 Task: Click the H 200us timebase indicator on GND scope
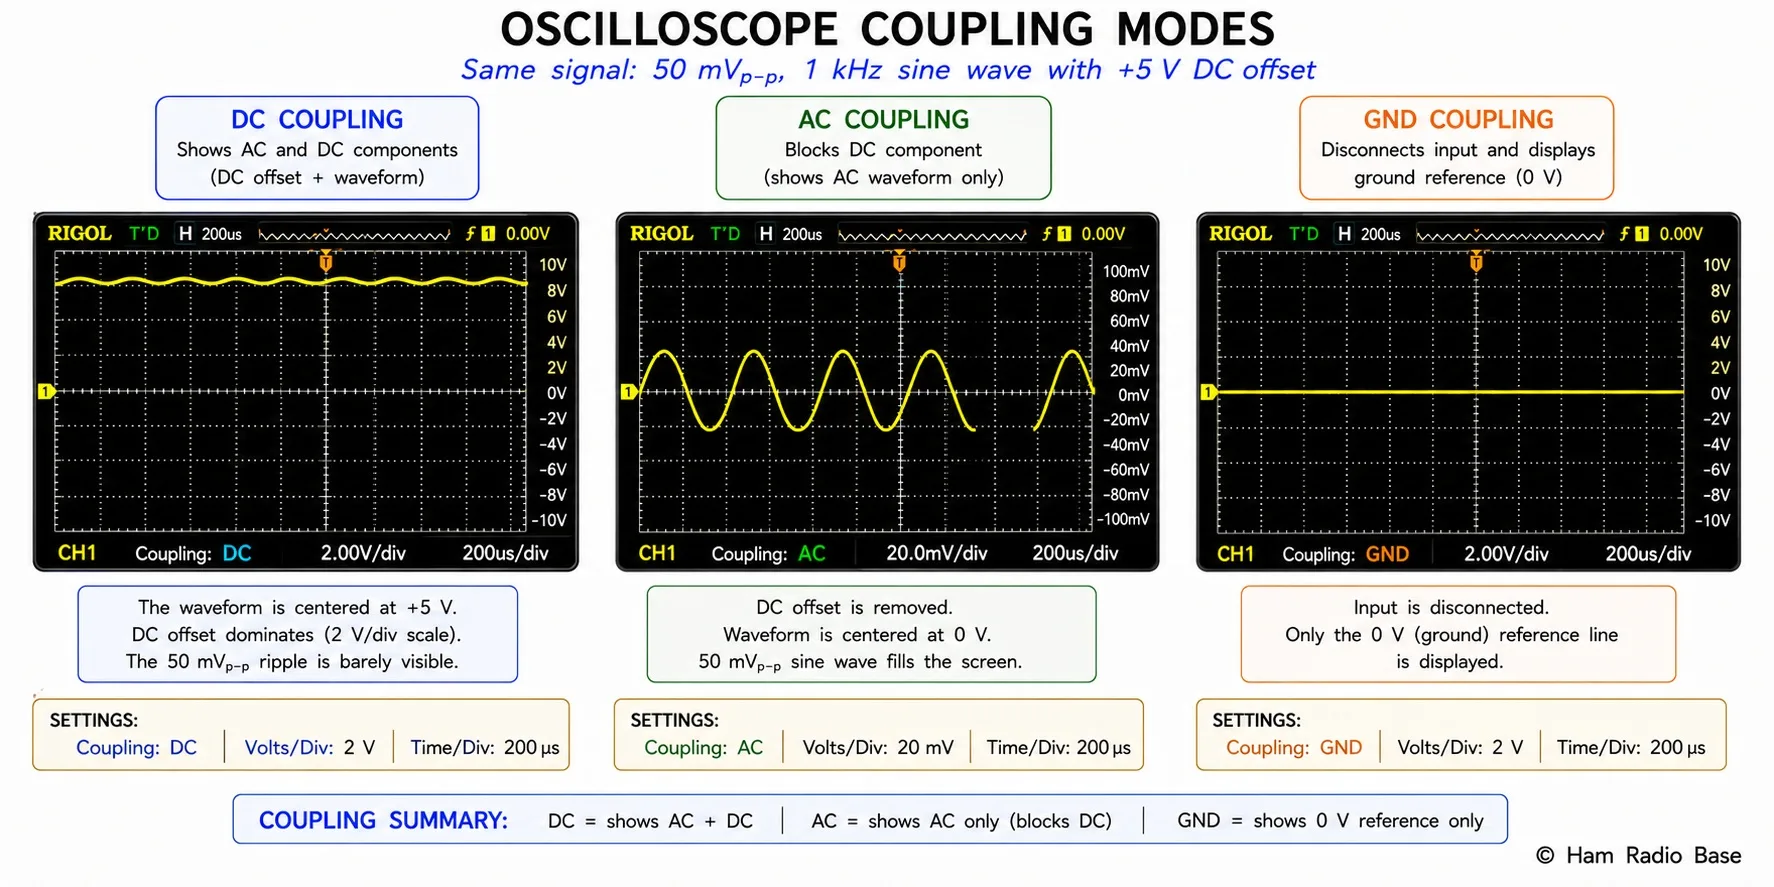point(1368,233)
